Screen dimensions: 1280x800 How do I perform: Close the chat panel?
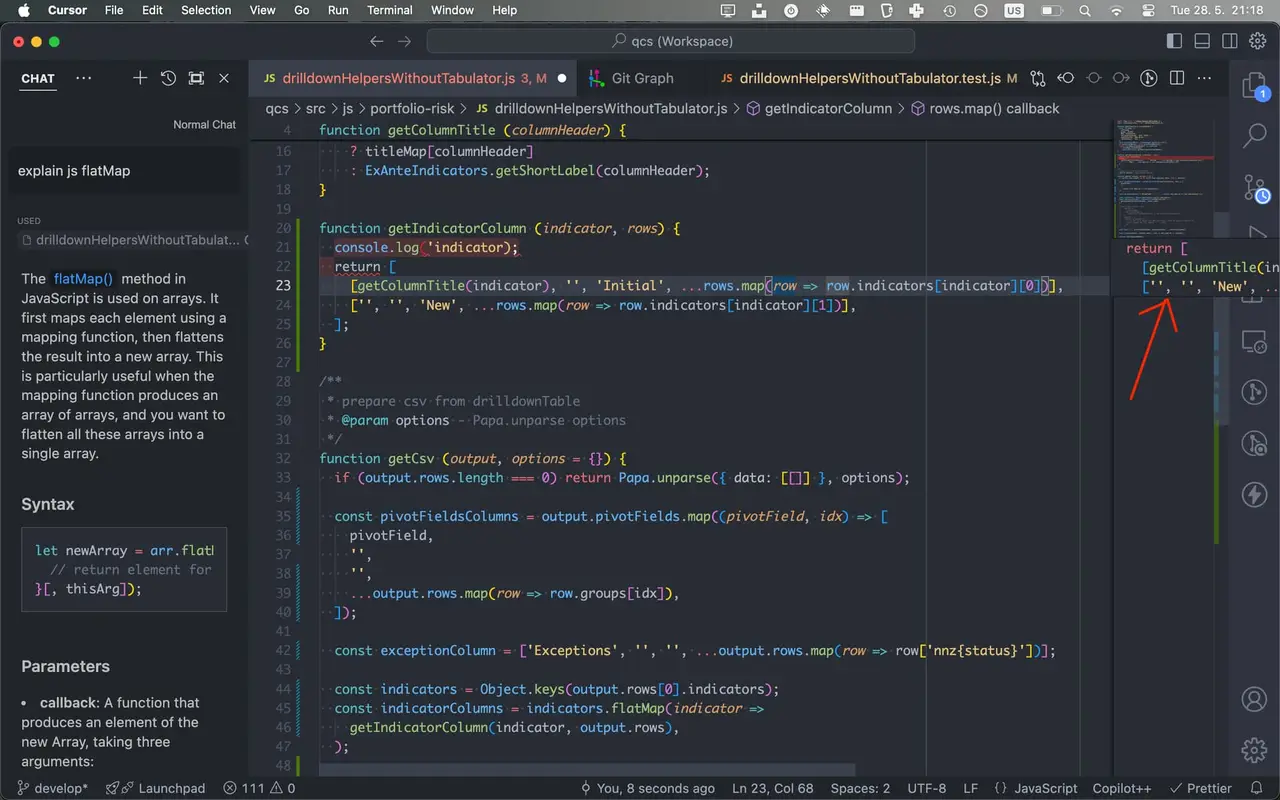pos(224,78)
